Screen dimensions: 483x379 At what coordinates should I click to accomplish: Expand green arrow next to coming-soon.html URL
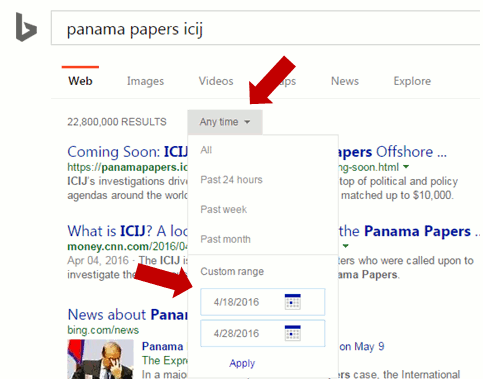(406, 166)
